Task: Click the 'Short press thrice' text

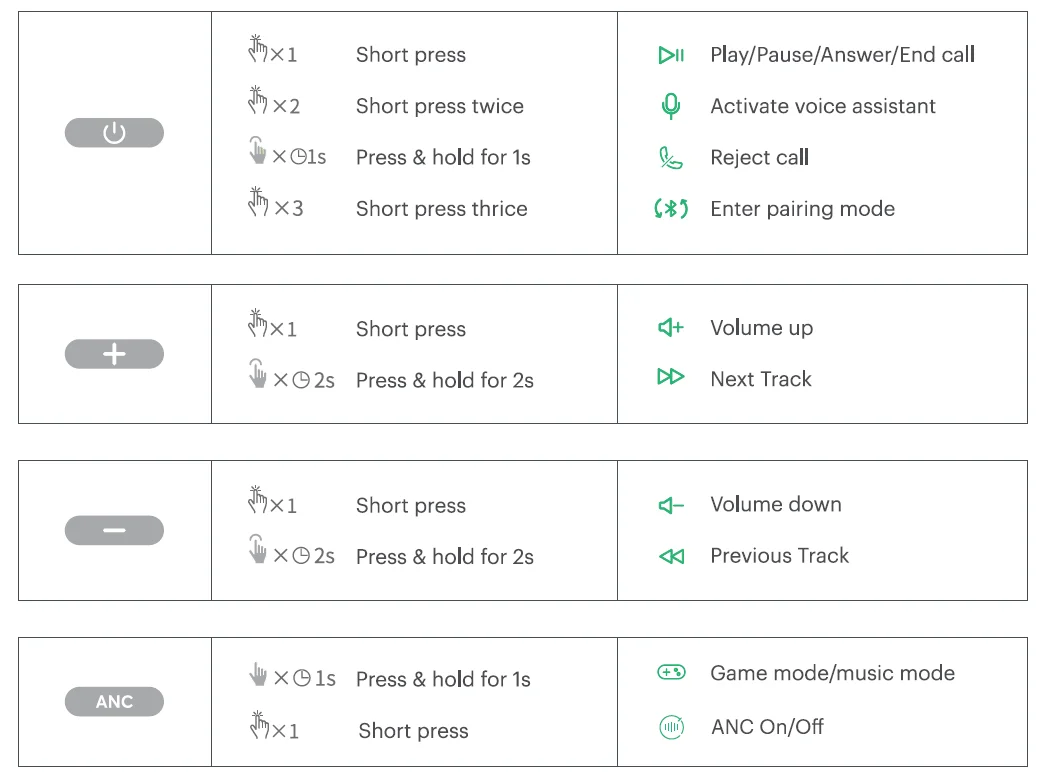Action: [441, 209]
